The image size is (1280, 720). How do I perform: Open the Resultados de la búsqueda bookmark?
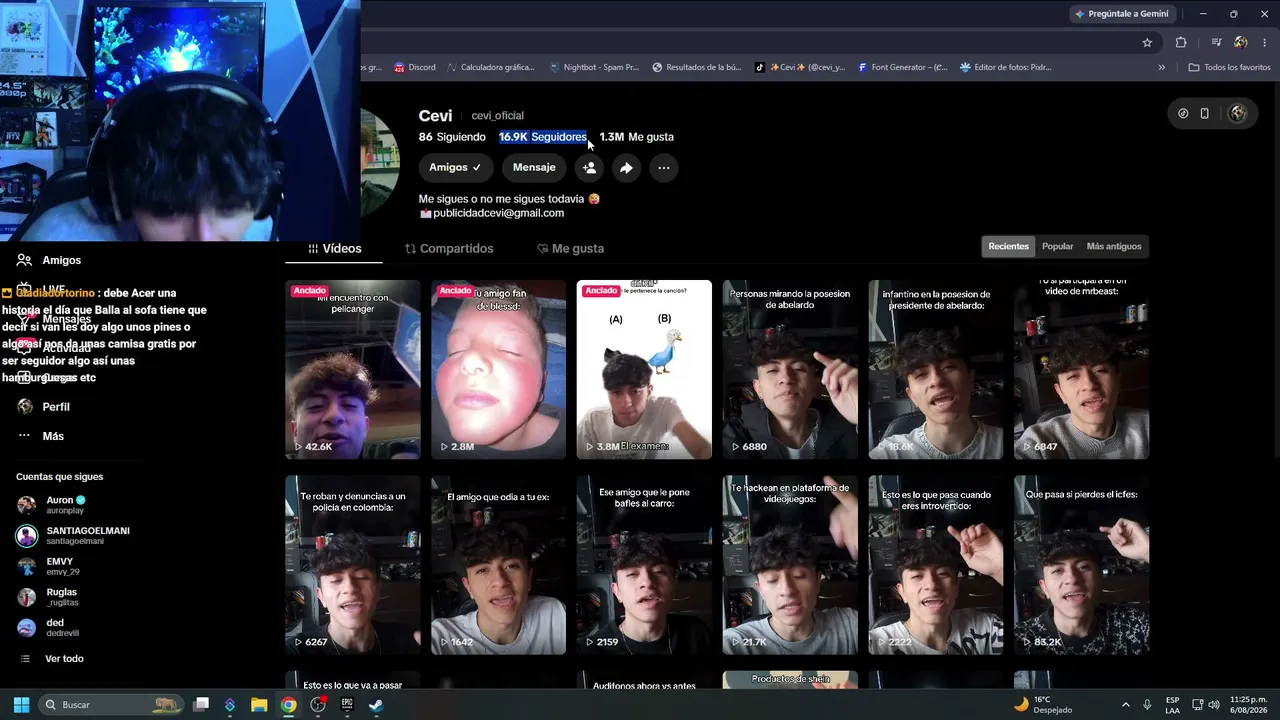[697, 67]
